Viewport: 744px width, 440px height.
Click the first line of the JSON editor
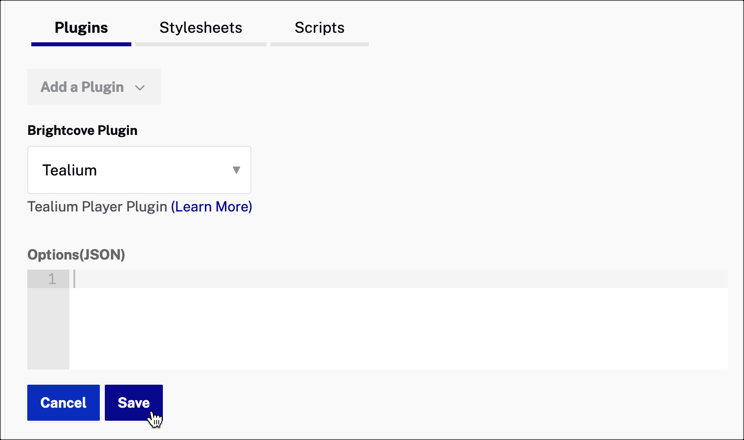(400, 279)
